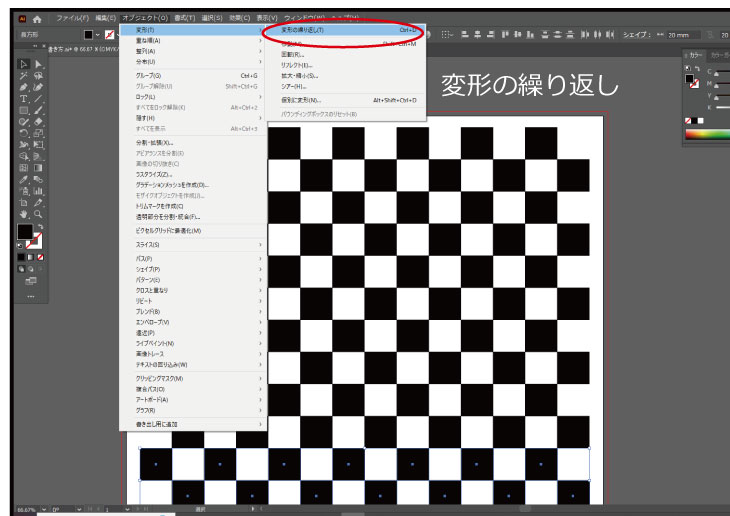Click 個別に変形(N)... in the submenu

301,100
